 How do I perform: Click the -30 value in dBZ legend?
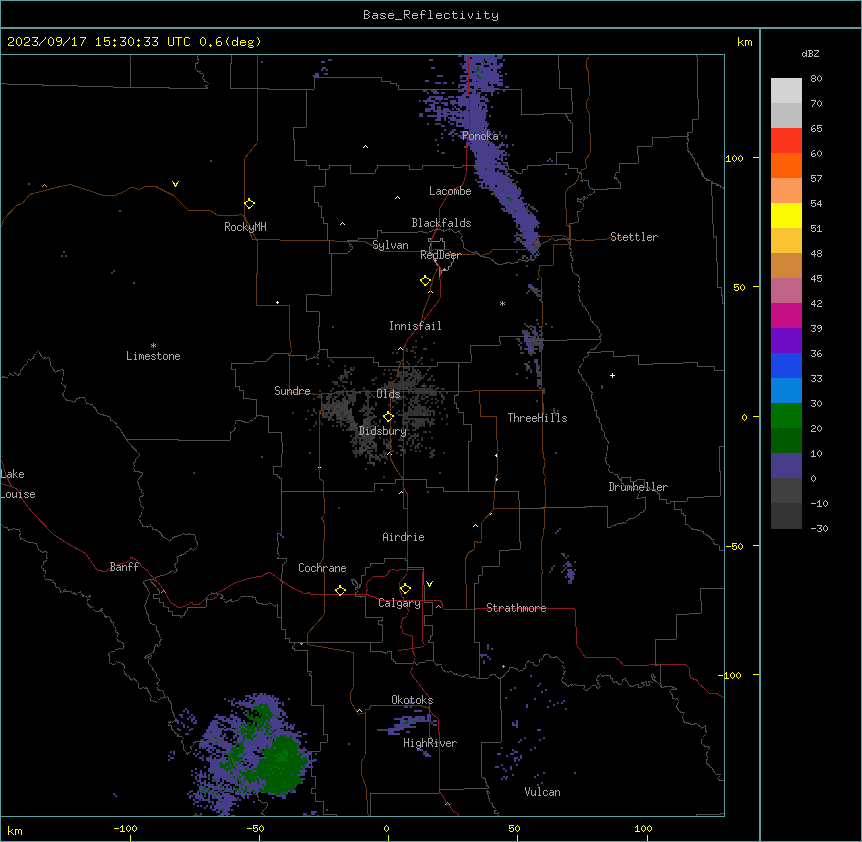819,528
